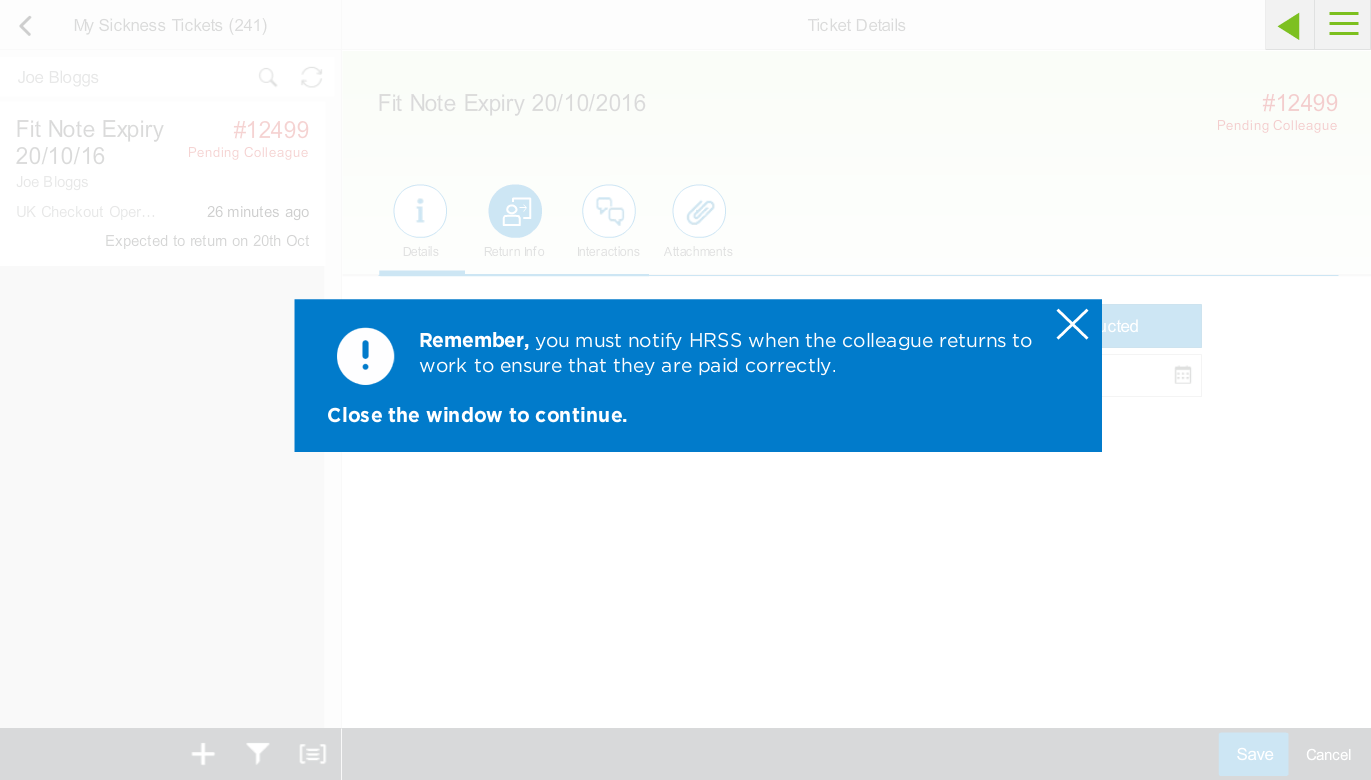The height and width of the screenshot is (780, 1371).
Task: Click the Fit Note Expiry 20/10/2016 title
Action: coord(512,103)
